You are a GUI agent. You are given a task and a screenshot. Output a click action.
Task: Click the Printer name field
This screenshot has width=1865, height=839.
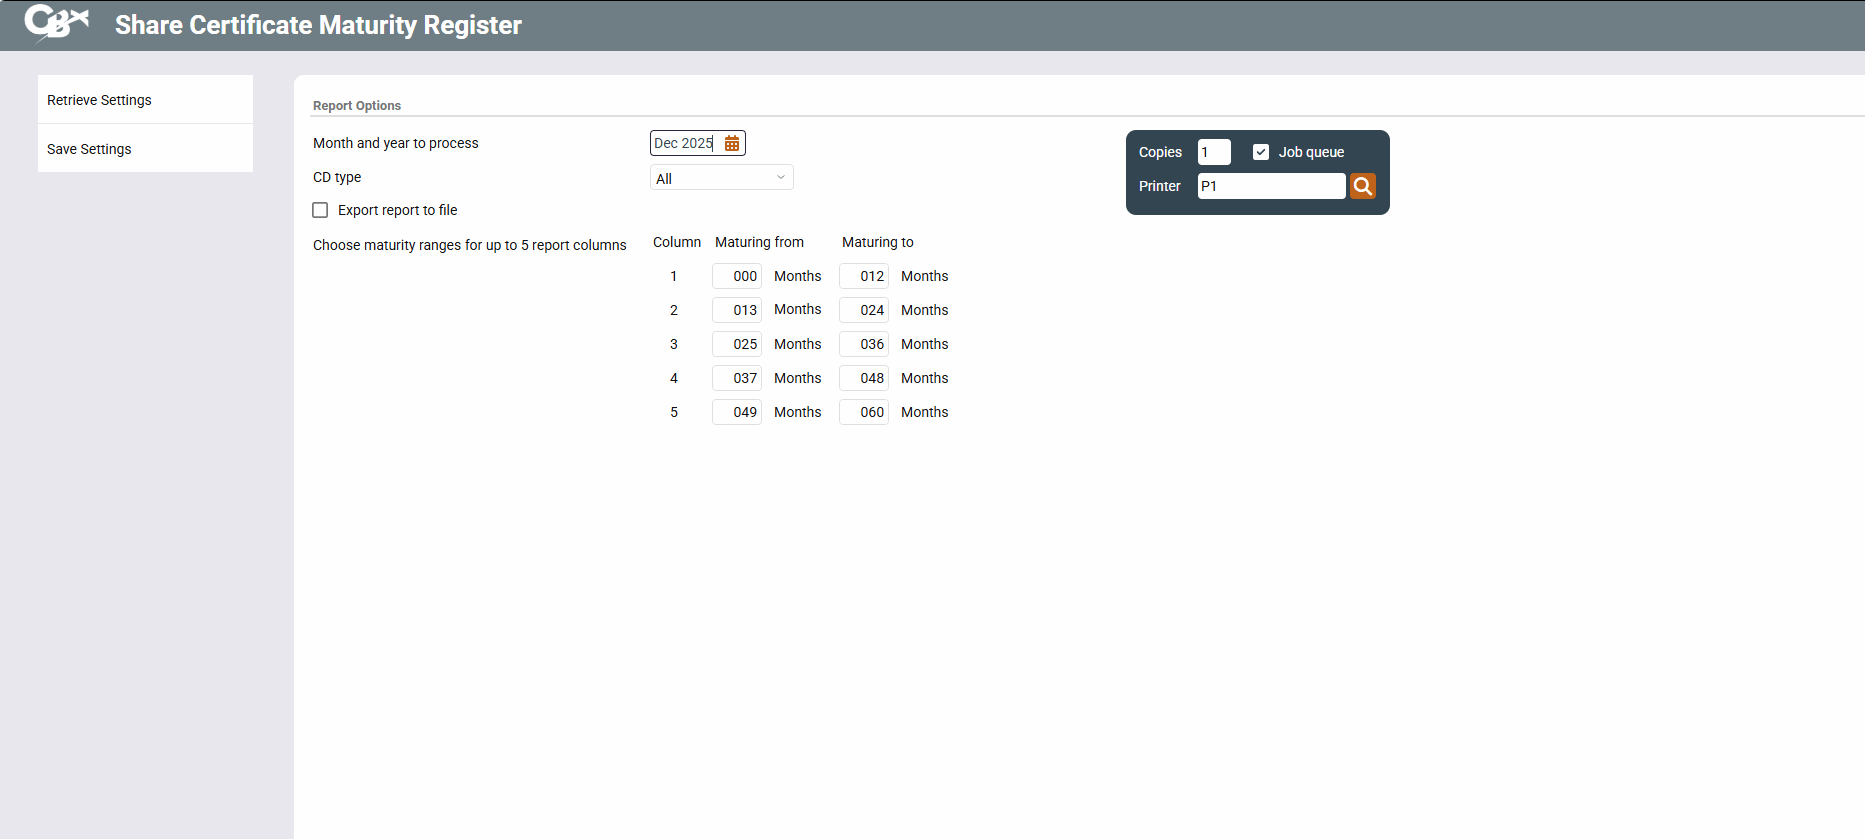[x=1271, y=186]
